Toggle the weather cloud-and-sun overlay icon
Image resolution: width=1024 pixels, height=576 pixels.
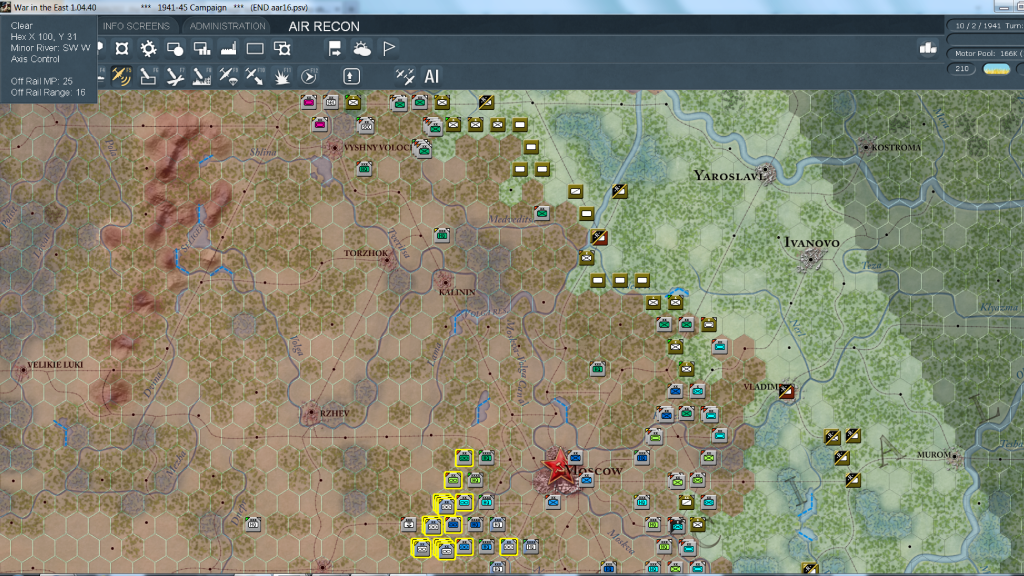tap(362, 48)
